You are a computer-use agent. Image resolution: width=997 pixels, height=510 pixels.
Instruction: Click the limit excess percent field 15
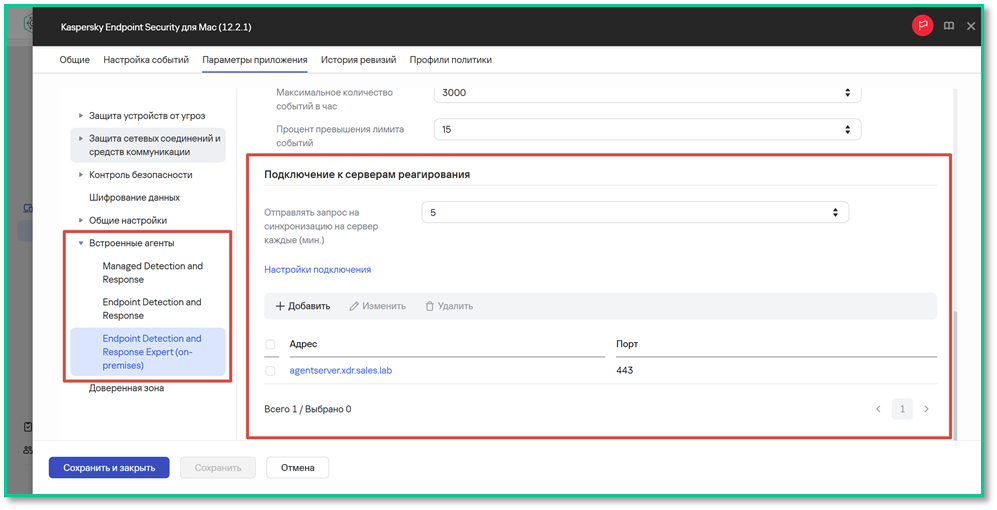[x=647, y=129]
